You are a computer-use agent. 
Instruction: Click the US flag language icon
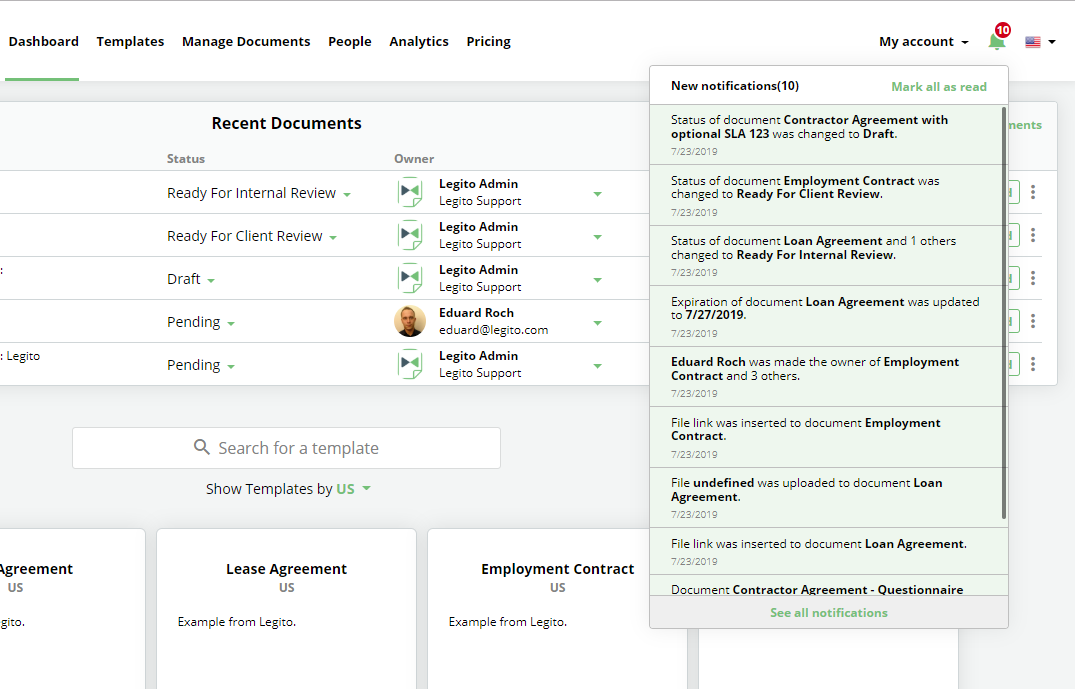click(x=1032, y=42)
